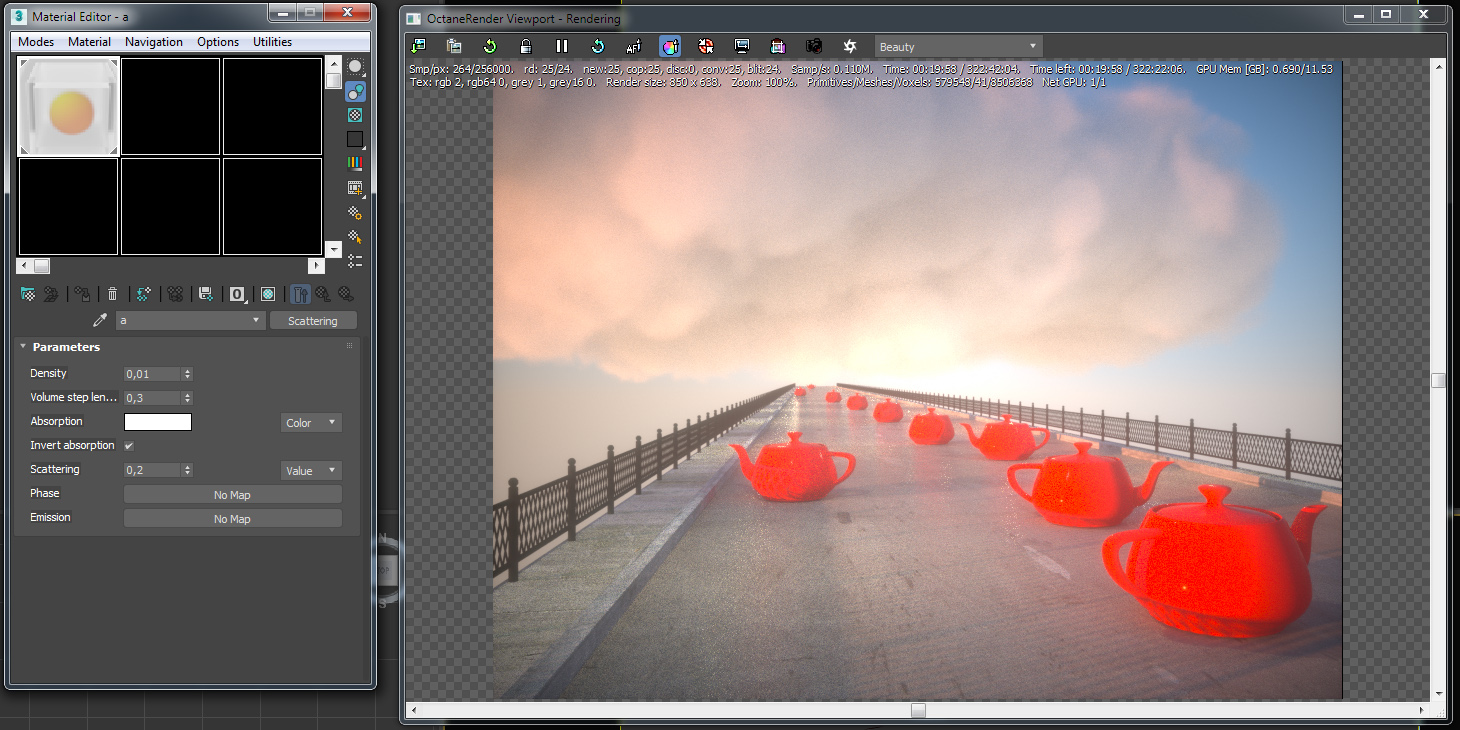This screenshot has height=730, width=1460.
Task: Open material editor Options gear icon
Action: 355,212
